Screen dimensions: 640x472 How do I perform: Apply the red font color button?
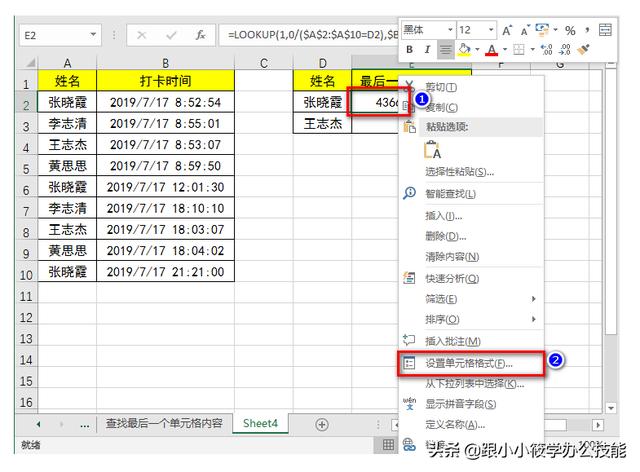point(492,50)
